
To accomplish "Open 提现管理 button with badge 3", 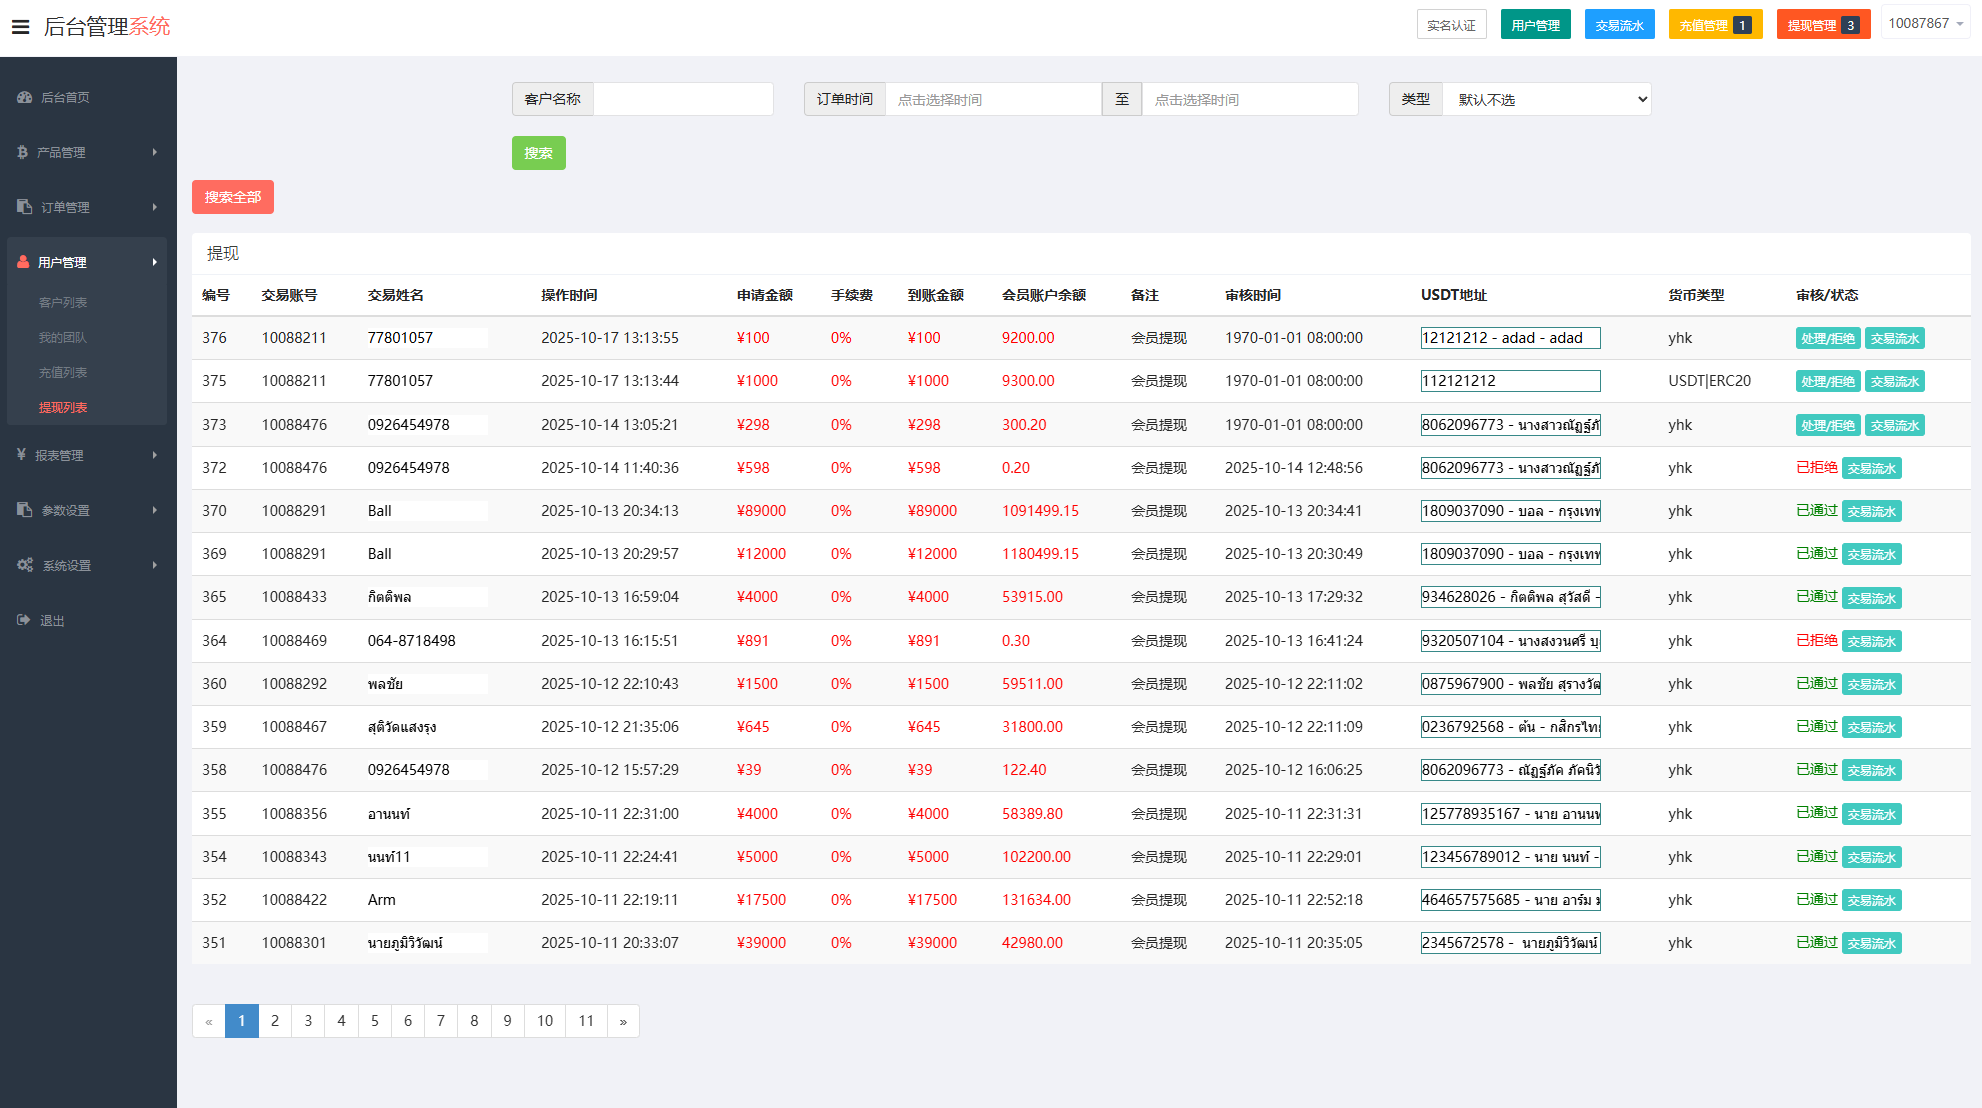I will [1822, 25].
